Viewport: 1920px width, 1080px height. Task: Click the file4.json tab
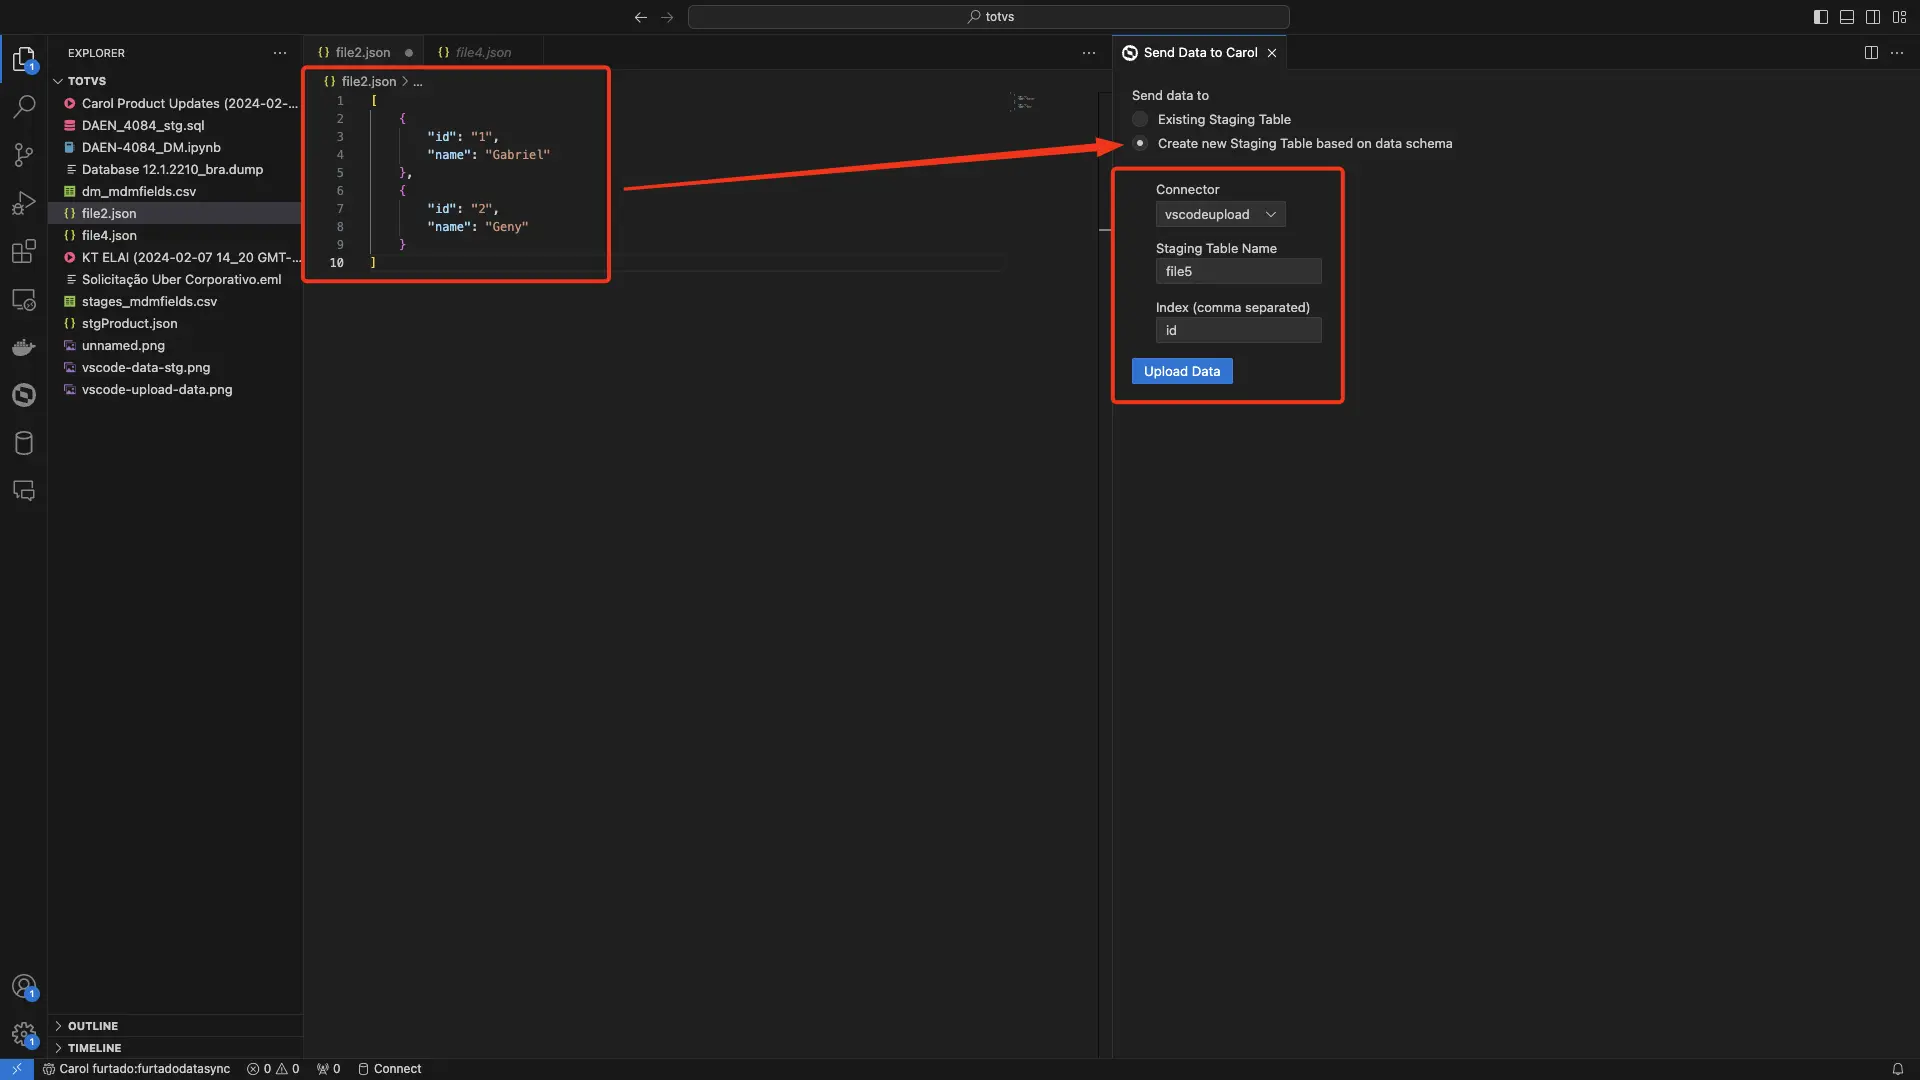pos(483,51)
